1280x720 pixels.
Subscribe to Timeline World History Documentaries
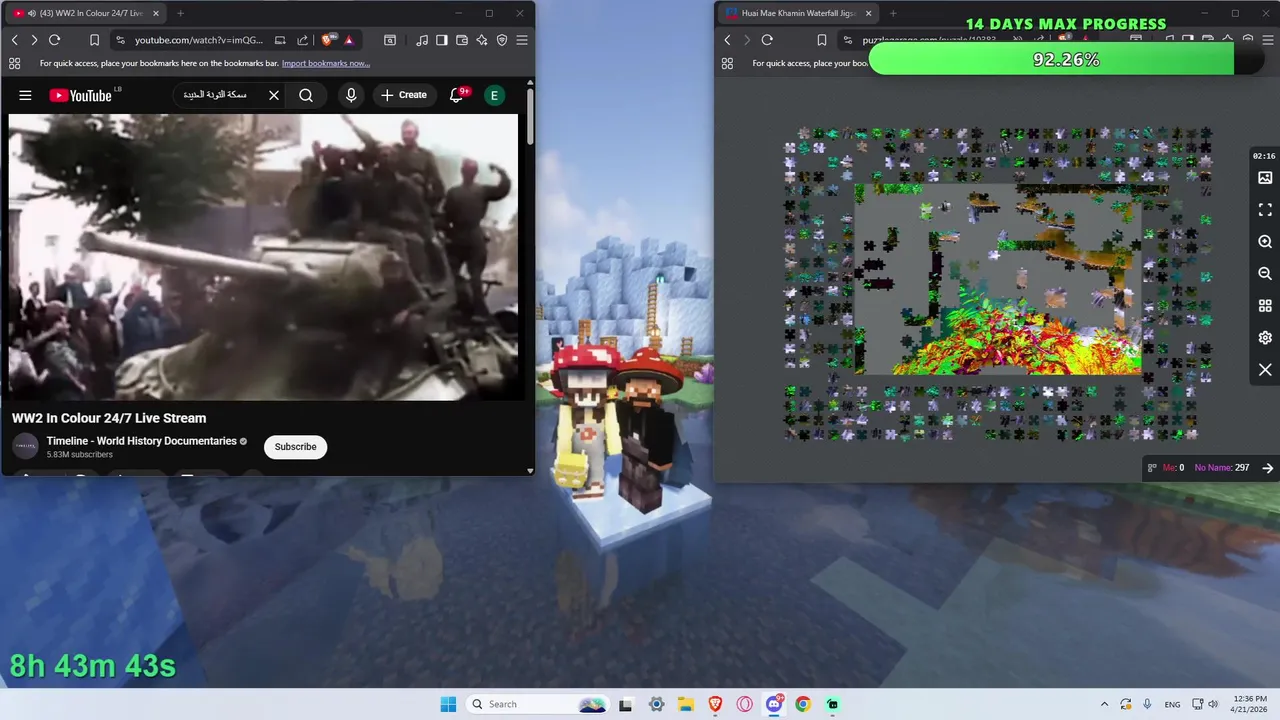[x=296, y=447]
